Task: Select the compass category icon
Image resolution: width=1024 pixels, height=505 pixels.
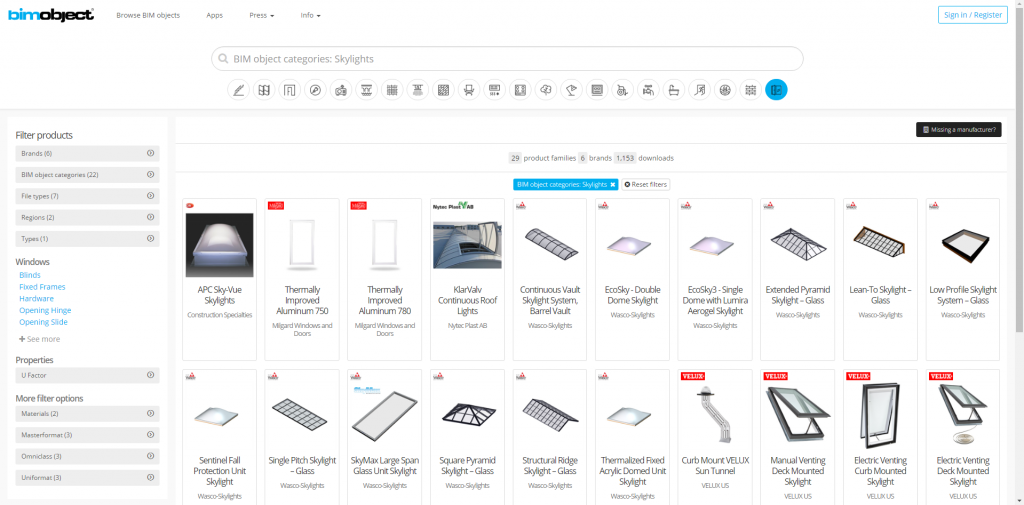Action: [x=315, y=90]
